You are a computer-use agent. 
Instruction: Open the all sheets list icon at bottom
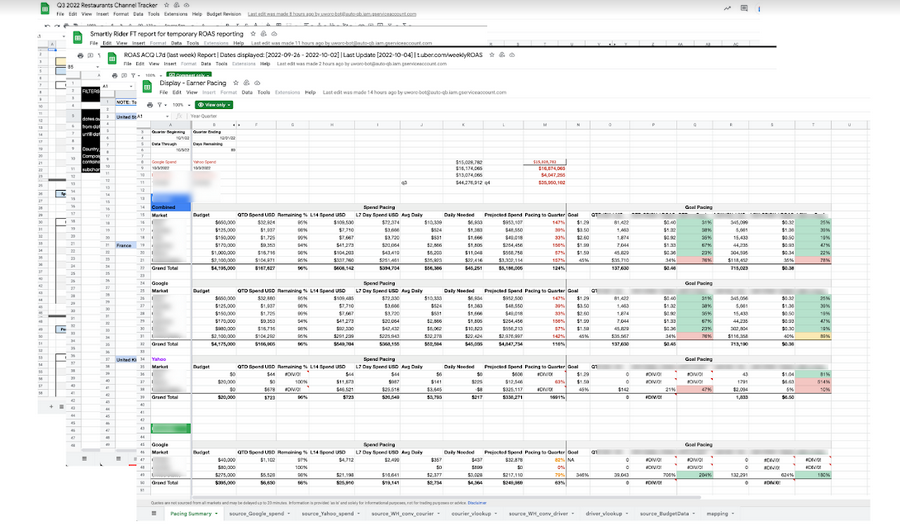tap(154, 514)
